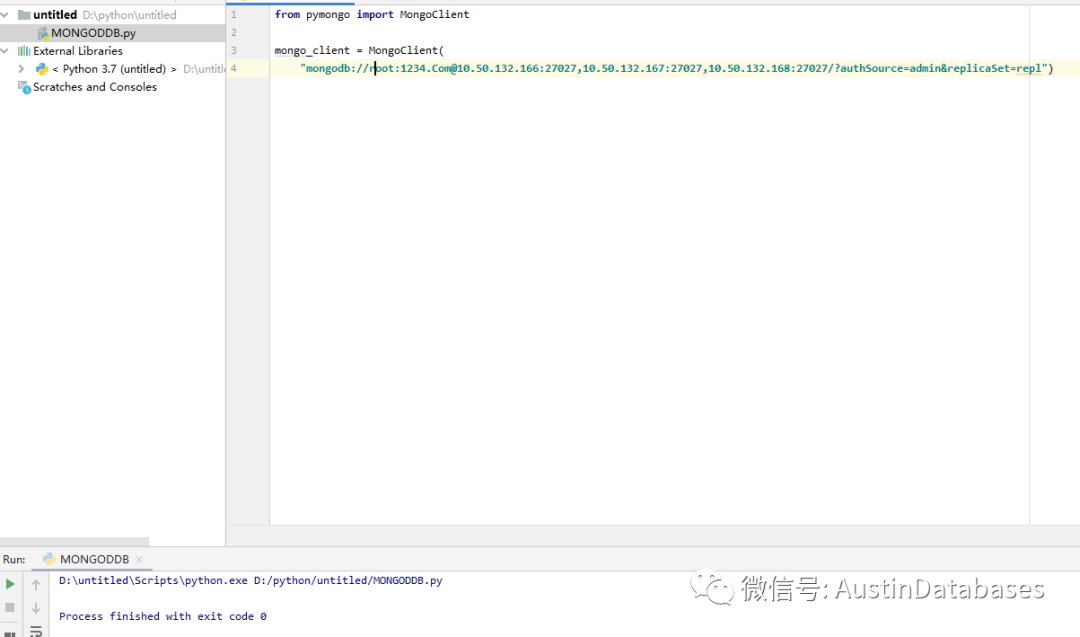Rerun MONGODDB with the green play icon
Screen dimensions: 1080x637
point(10,584)
